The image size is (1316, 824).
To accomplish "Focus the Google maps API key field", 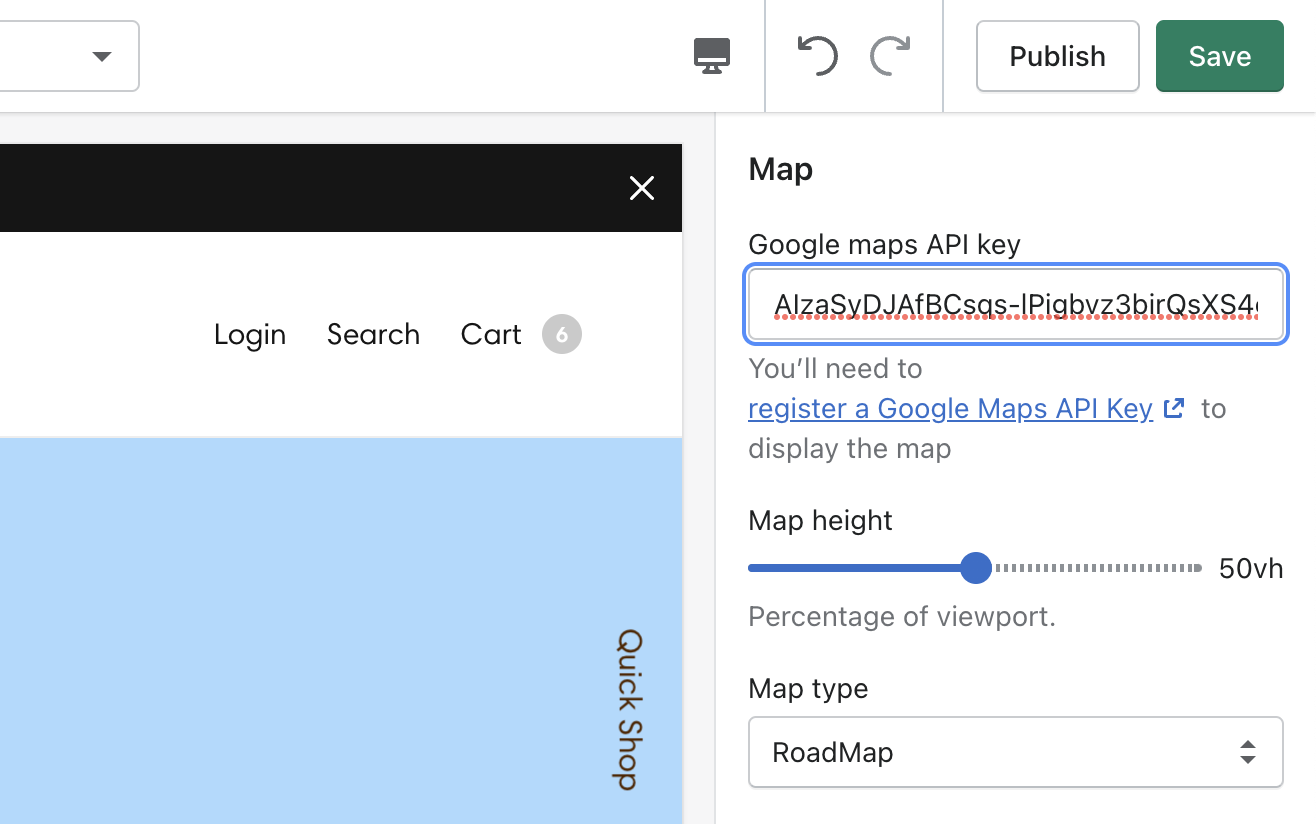I will tap(1015, 303).
